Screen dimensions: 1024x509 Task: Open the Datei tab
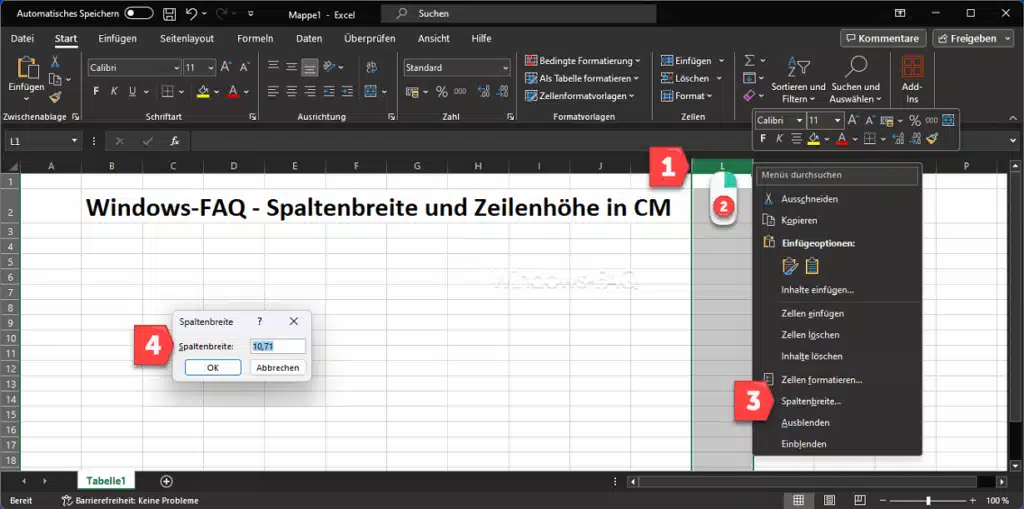tap(22, 39)
